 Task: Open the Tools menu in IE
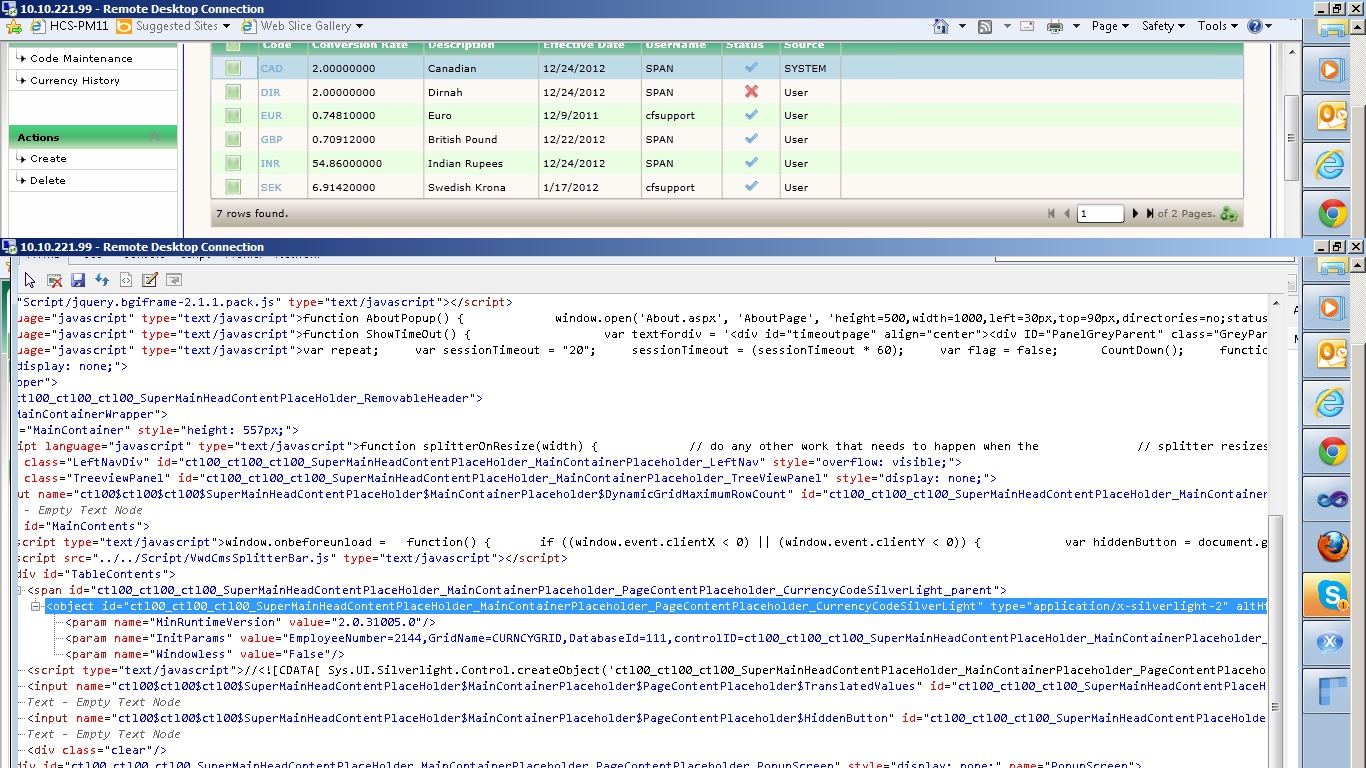click(x=1218, y=26)
